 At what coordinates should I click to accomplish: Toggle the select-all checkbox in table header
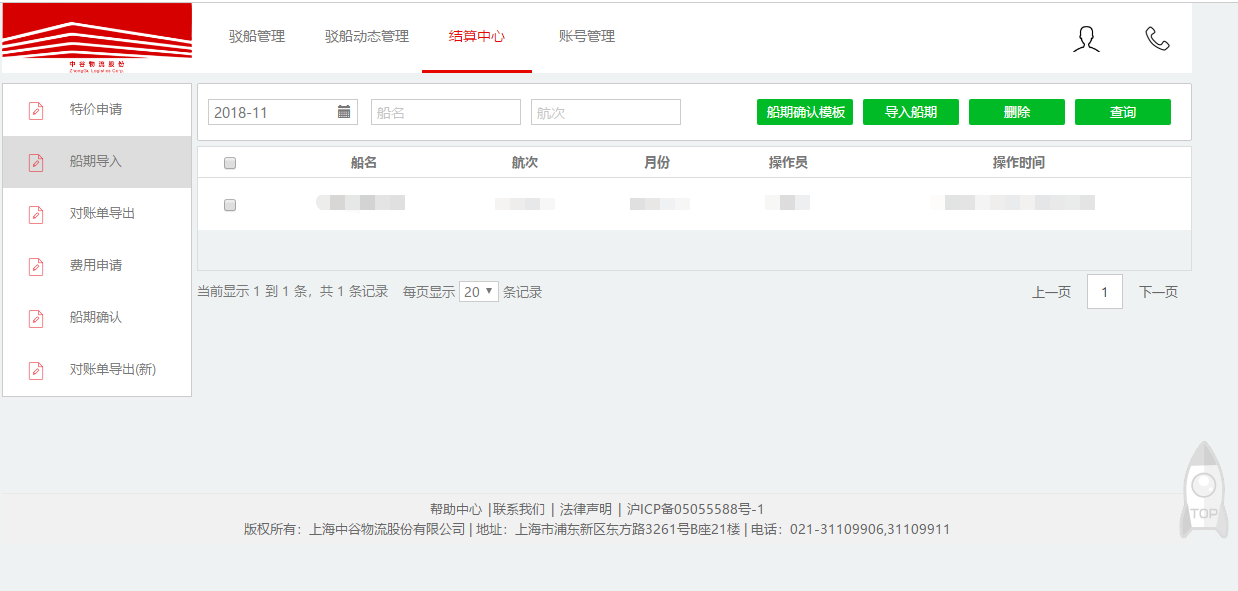click(x=230, y=163)
